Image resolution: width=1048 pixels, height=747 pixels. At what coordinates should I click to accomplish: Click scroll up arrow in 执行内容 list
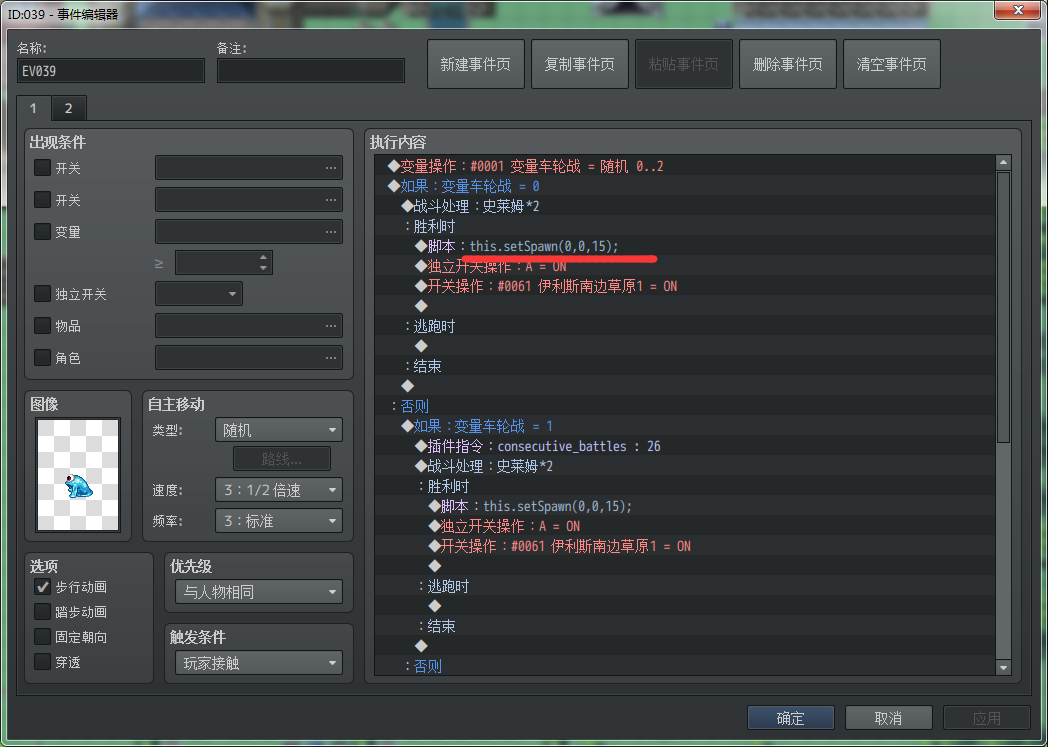(x=1003, y=162)
